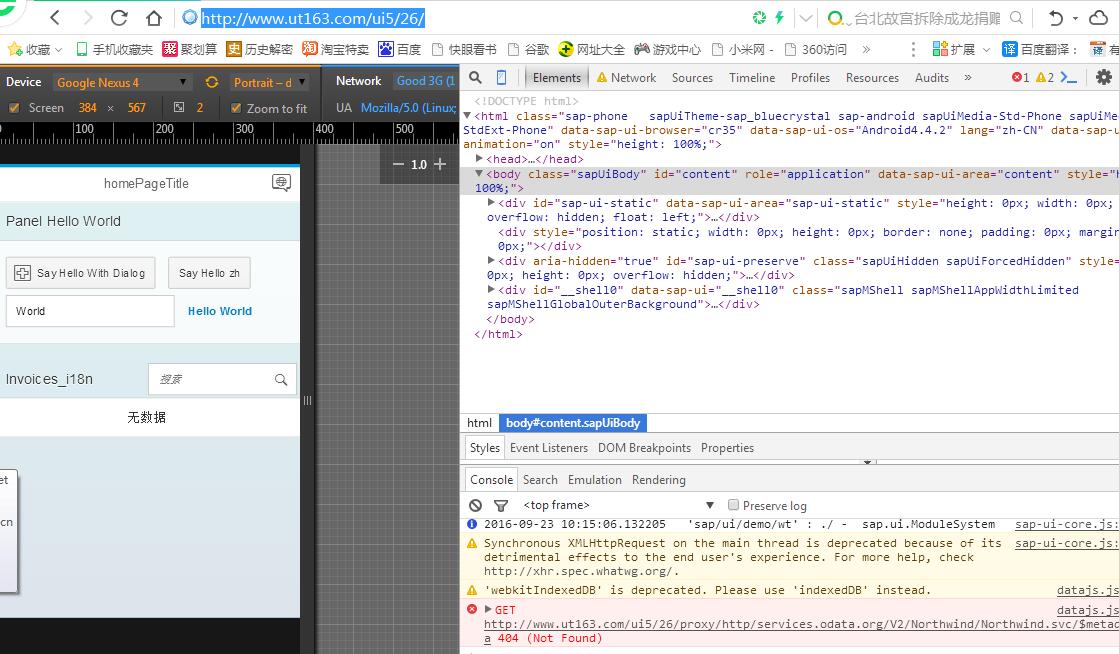Open DevTools settings gear
The height and width of the screenshot is (654, 1119).
[x=1103, y=77]
